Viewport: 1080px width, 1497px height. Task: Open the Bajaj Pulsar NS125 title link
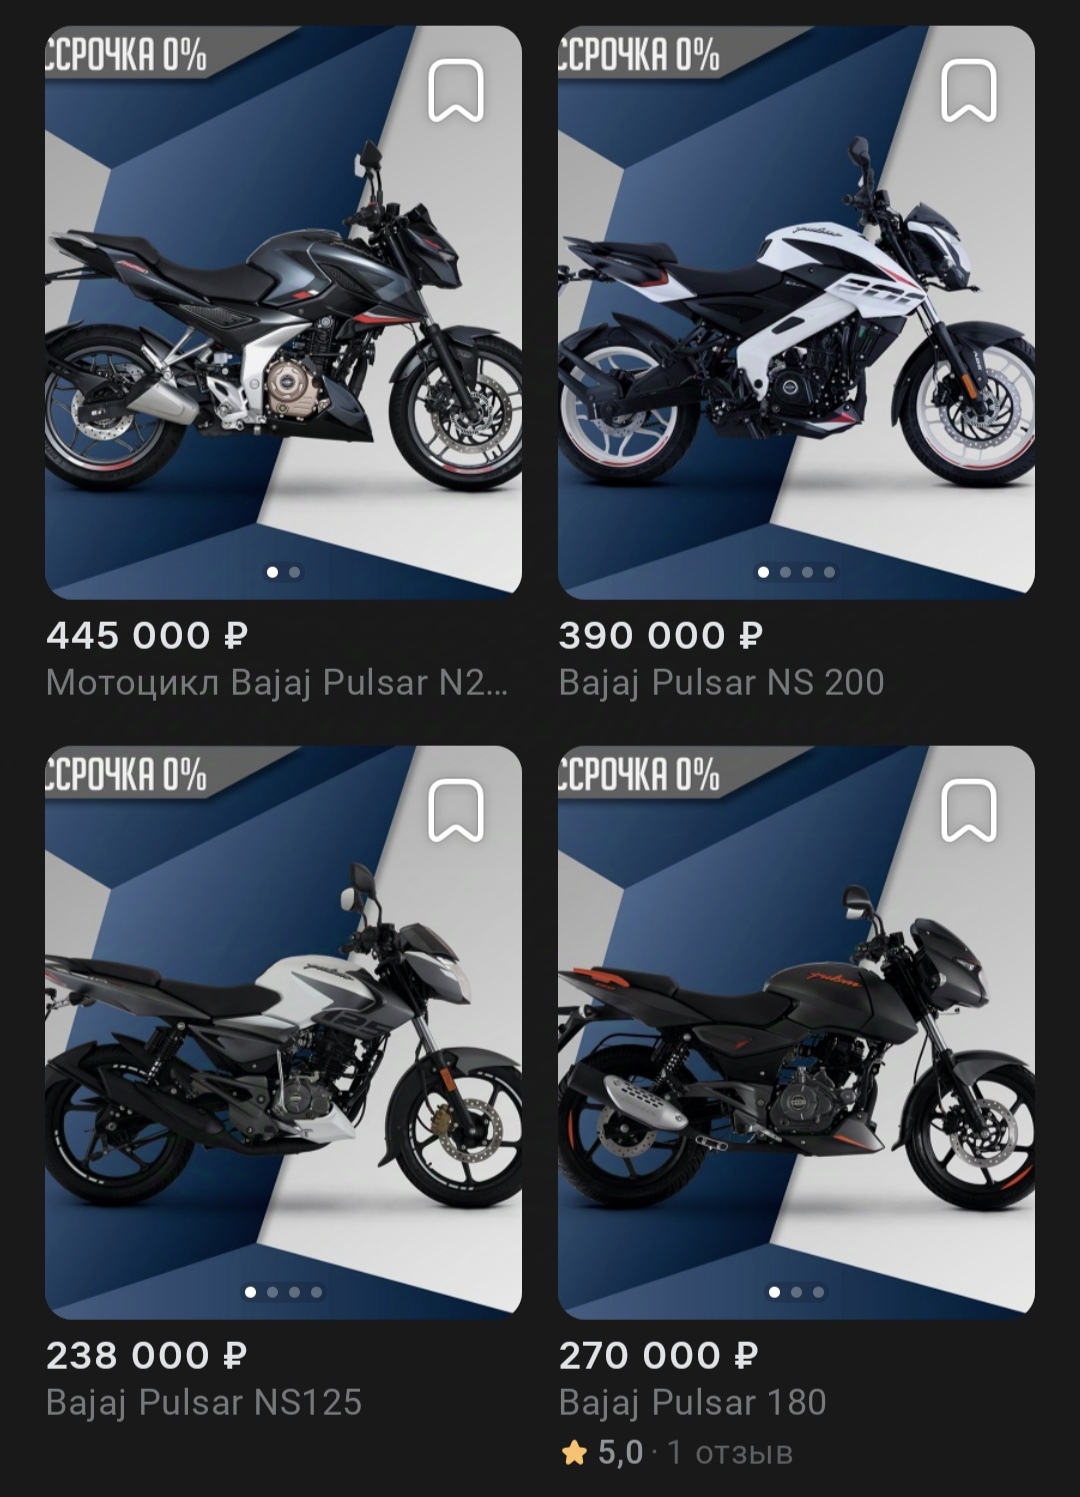[204, 1403]
